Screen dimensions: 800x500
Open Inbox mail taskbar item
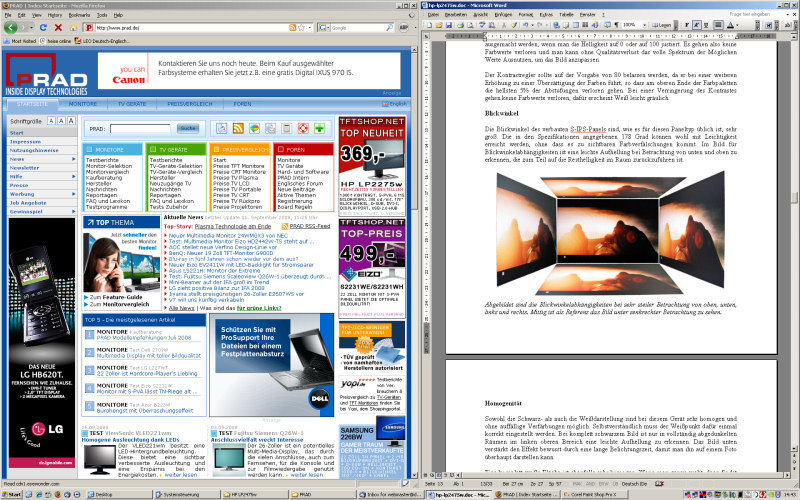(x=390, y=494)
